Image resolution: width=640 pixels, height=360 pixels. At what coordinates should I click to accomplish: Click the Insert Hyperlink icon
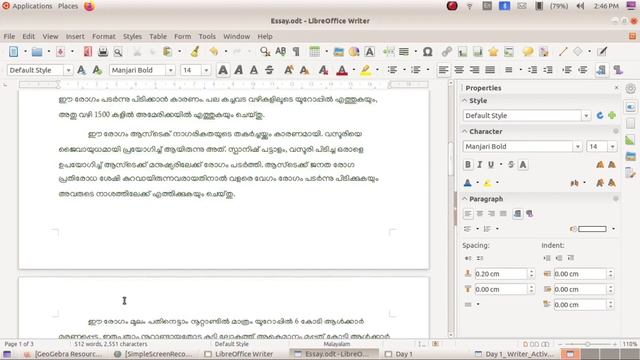[447, 51]
